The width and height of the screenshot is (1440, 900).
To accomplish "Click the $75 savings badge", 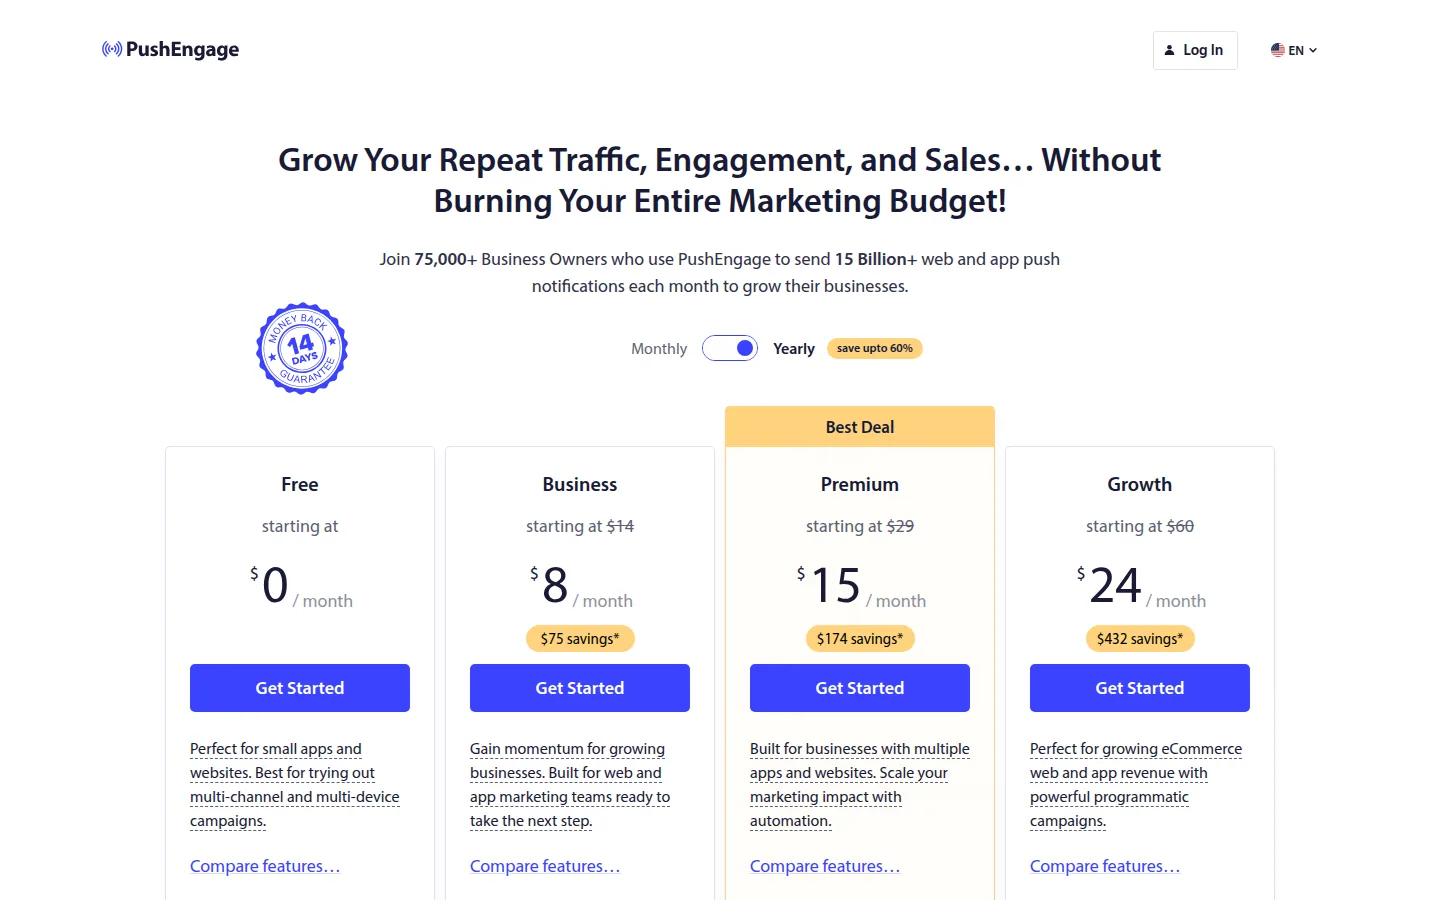I will click(x=580, y=639).
